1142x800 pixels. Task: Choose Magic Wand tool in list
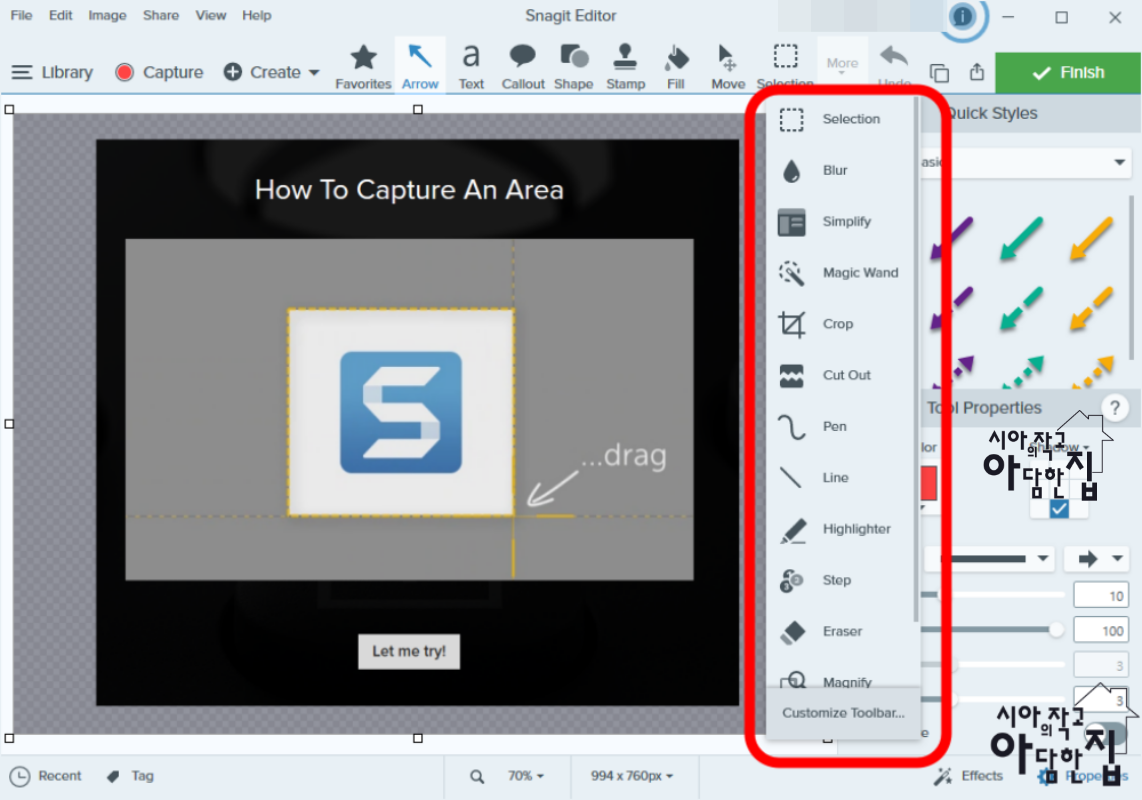click(x=840, y=272)
